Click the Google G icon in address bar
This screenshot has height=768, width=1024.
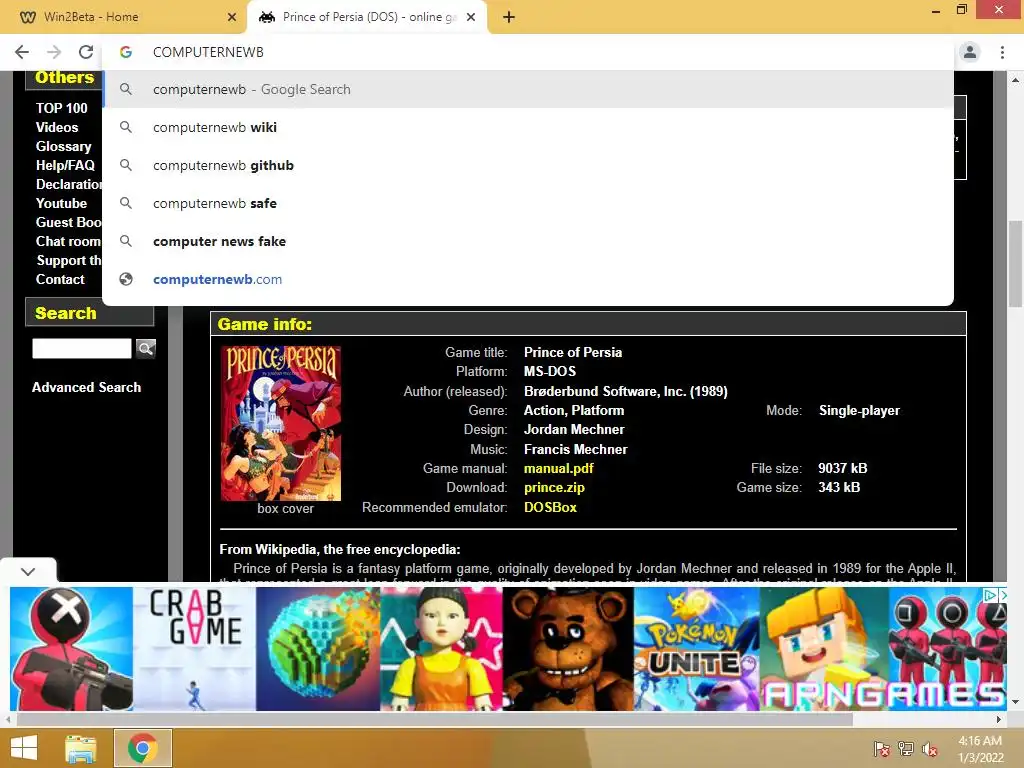click(126, 52)
